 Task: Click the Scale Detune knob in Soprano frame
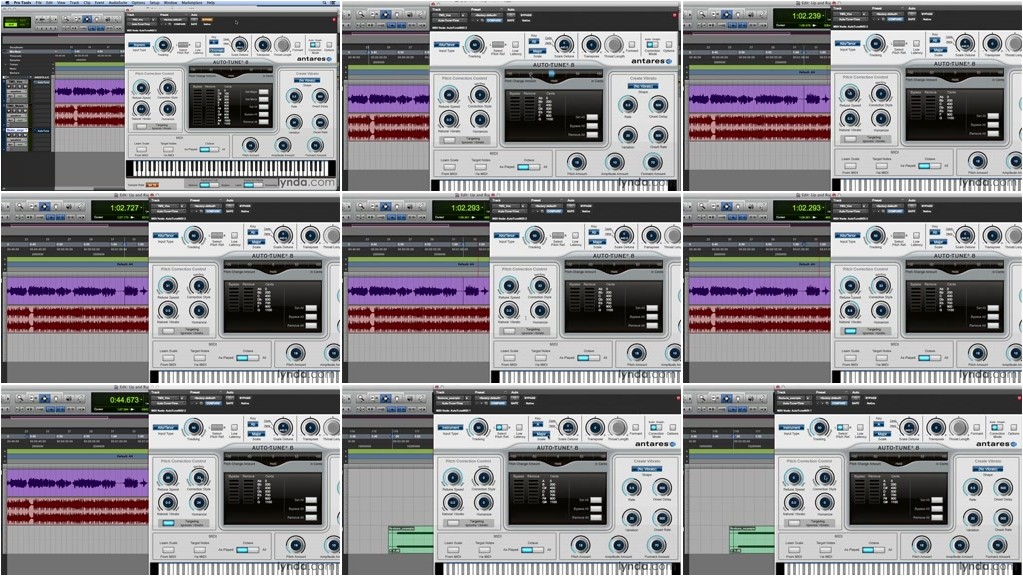click(x=239, y=44)
